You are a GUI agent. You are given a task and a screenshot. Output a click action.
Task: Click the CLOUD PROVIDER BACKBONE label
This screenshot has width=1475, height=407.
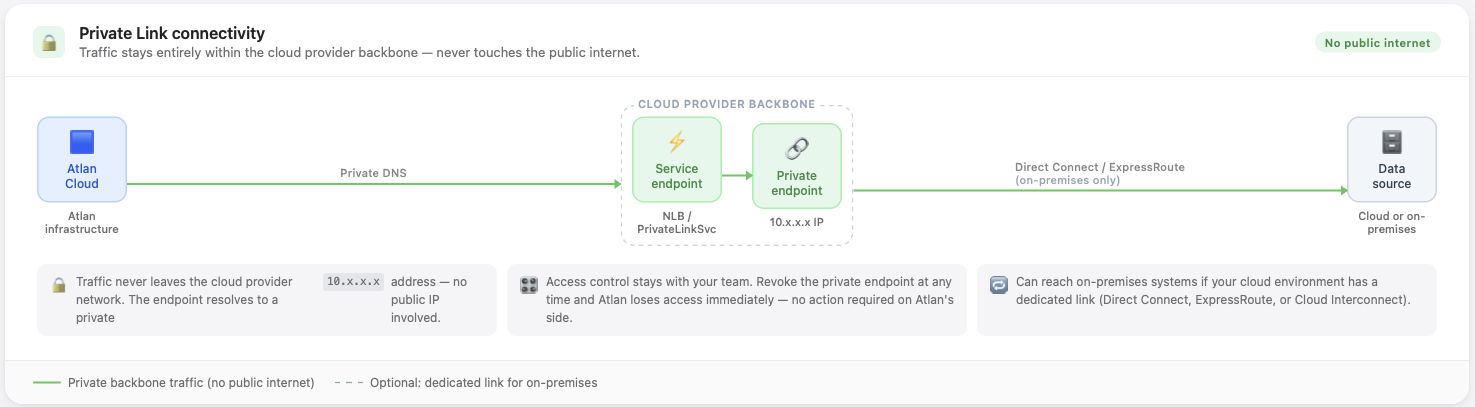pos(726,104)
